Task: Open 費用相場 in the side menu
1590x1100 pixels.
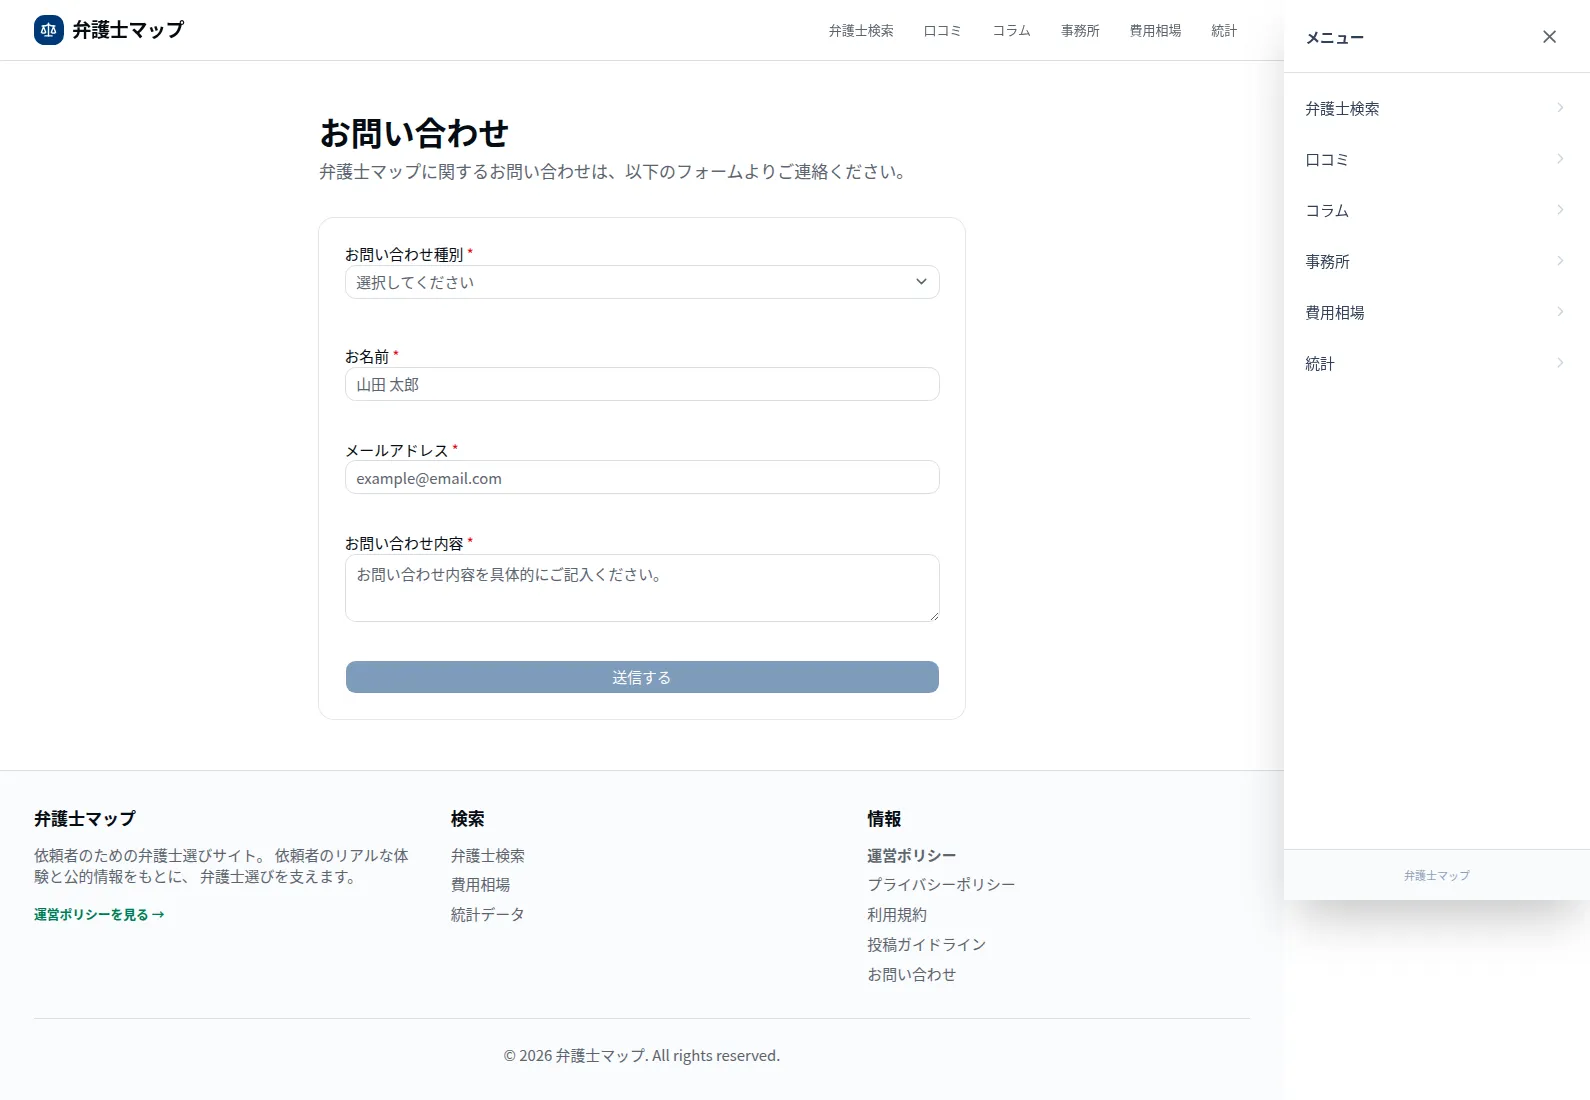Action: pyautogui.click(x=1436, y=312)
